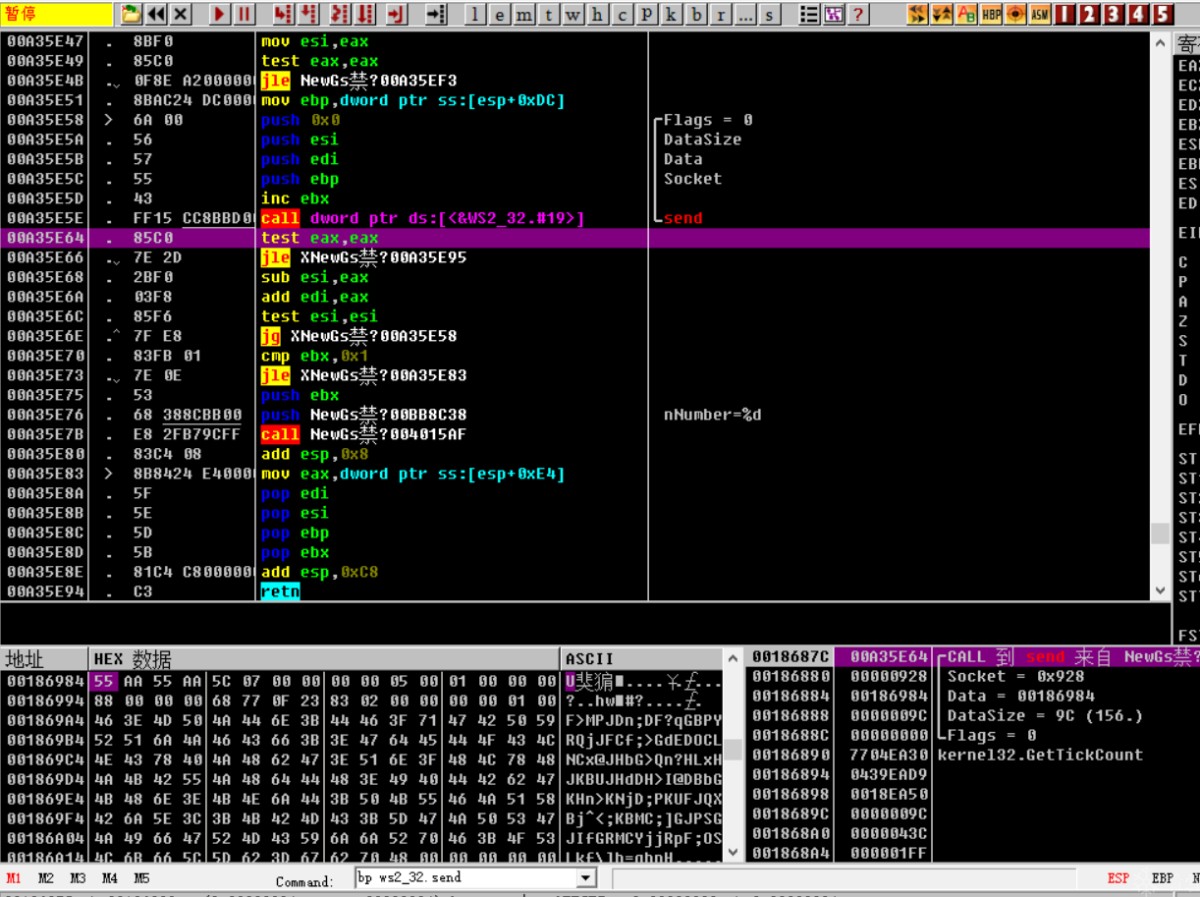Click the Command input field
The image size is (1200, 897).
pyautogui.click(x=466, y=878)
